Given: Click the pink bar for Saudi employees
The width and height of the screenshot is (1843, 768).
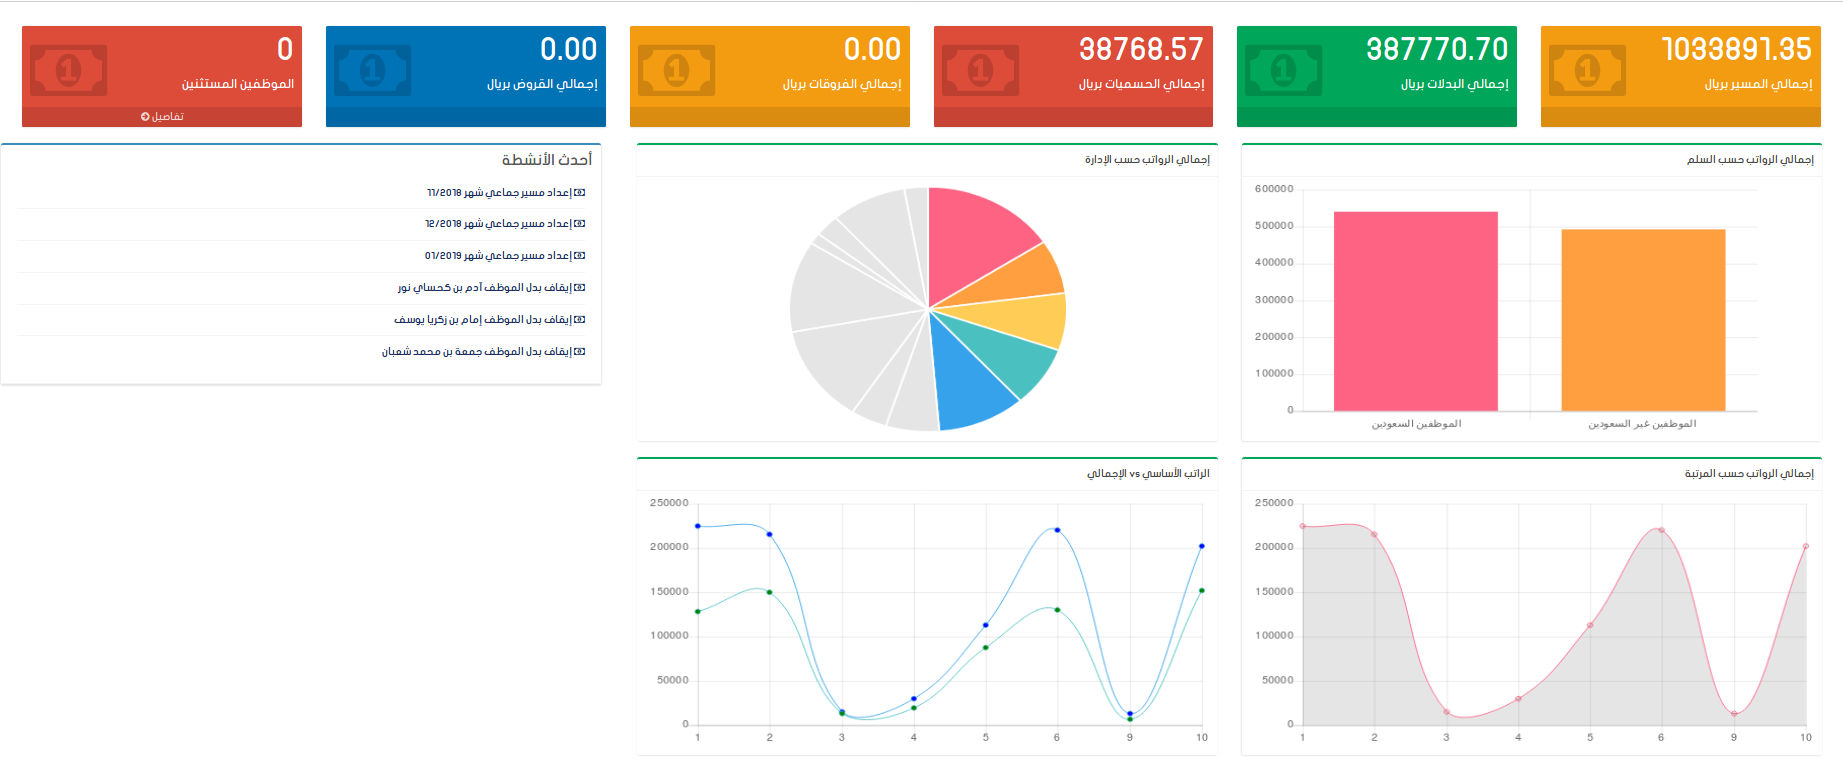Looking at the screenshot, I should coord(1415,312).
